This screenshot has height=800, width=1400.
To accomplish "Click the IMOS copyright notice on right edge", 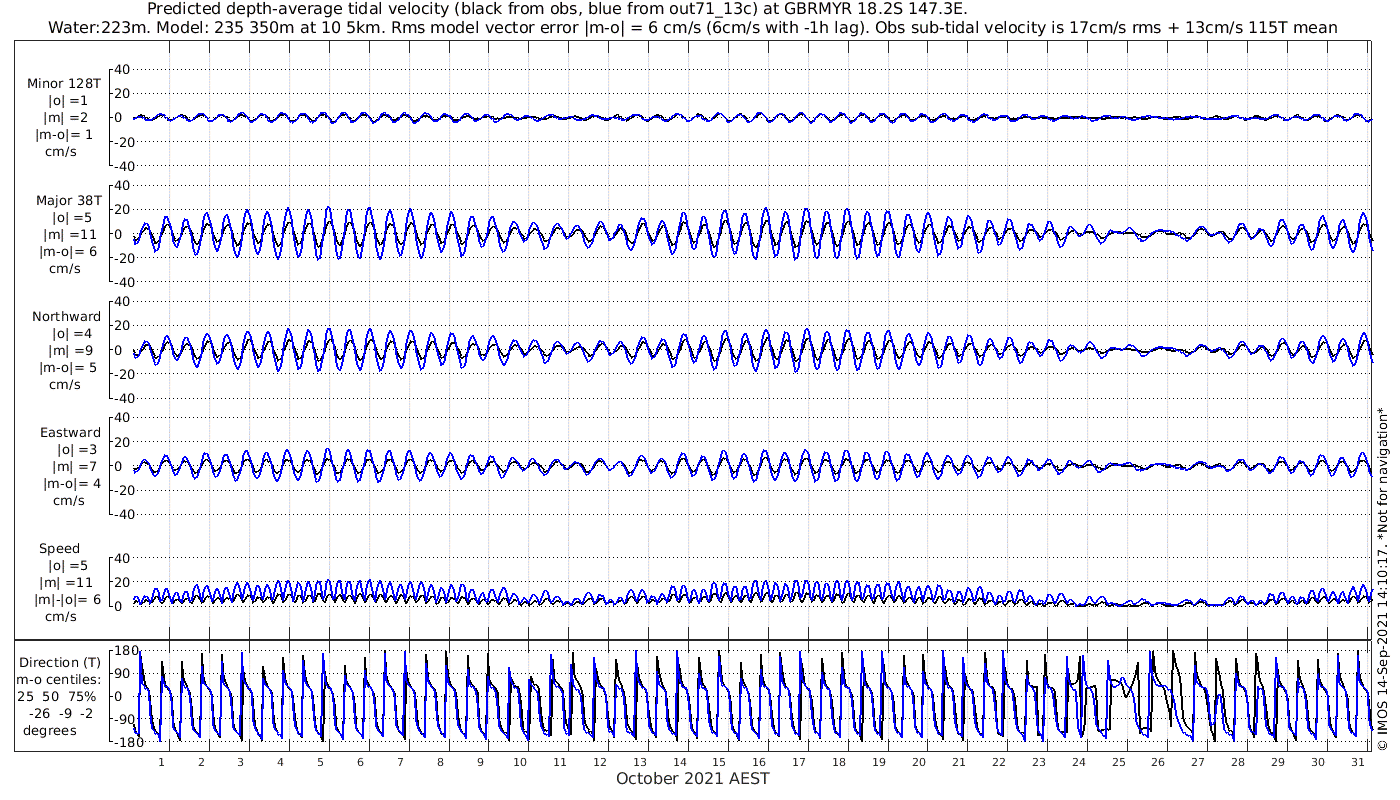I will click(x=1381, y=578).
